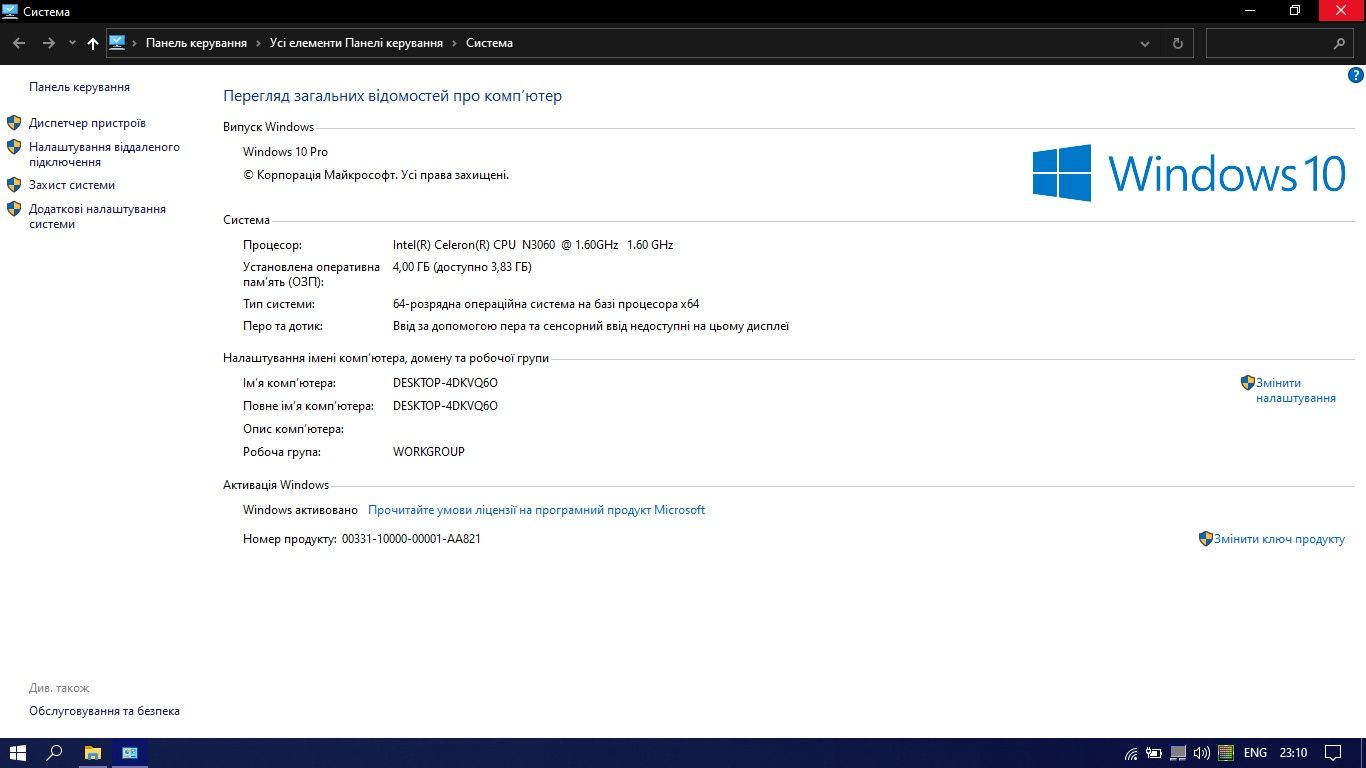Open 'Додаткові налаштування системи'
Image resolution: width=1366 pixels, height=768 pixels.
(x=97, y=216)
